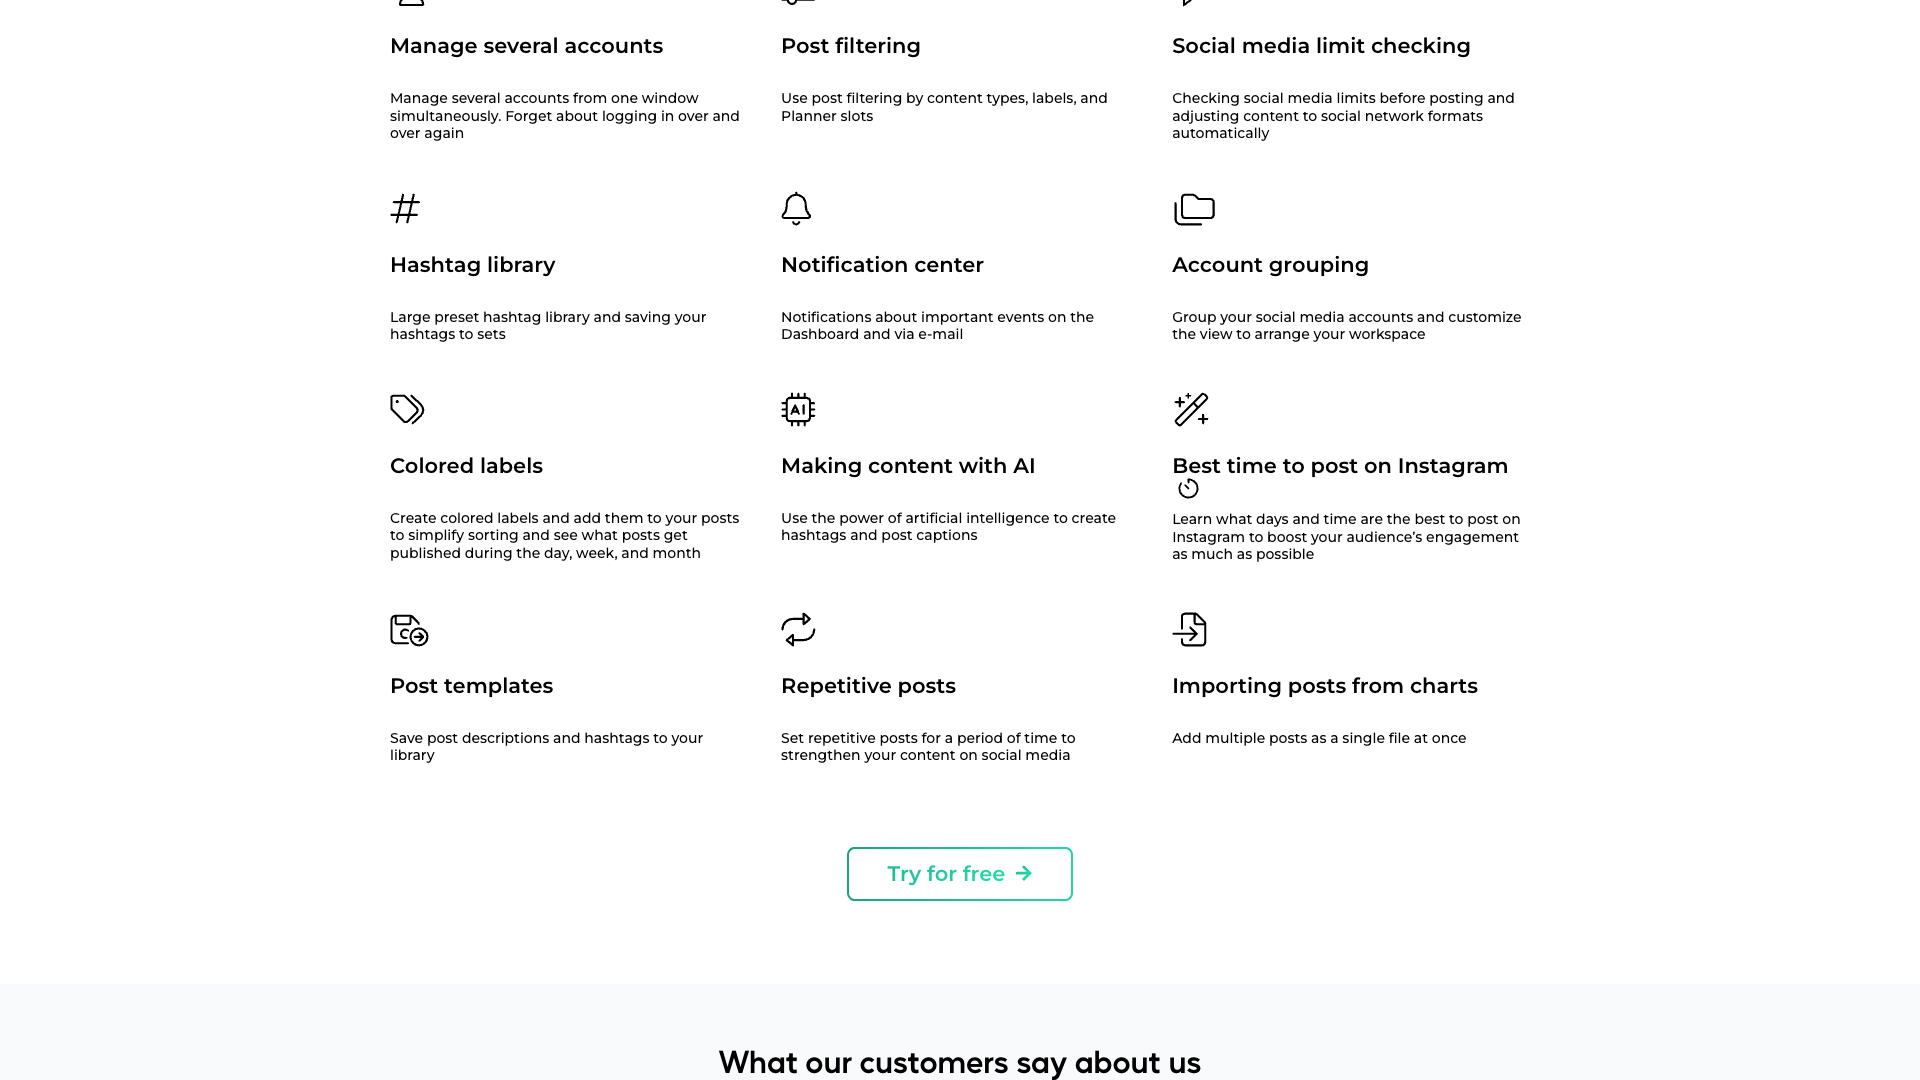Click the magic wand icon for Best time to post
Image resolution: width=1920 pixels, height=1080 pixels.
point(1191,409)
